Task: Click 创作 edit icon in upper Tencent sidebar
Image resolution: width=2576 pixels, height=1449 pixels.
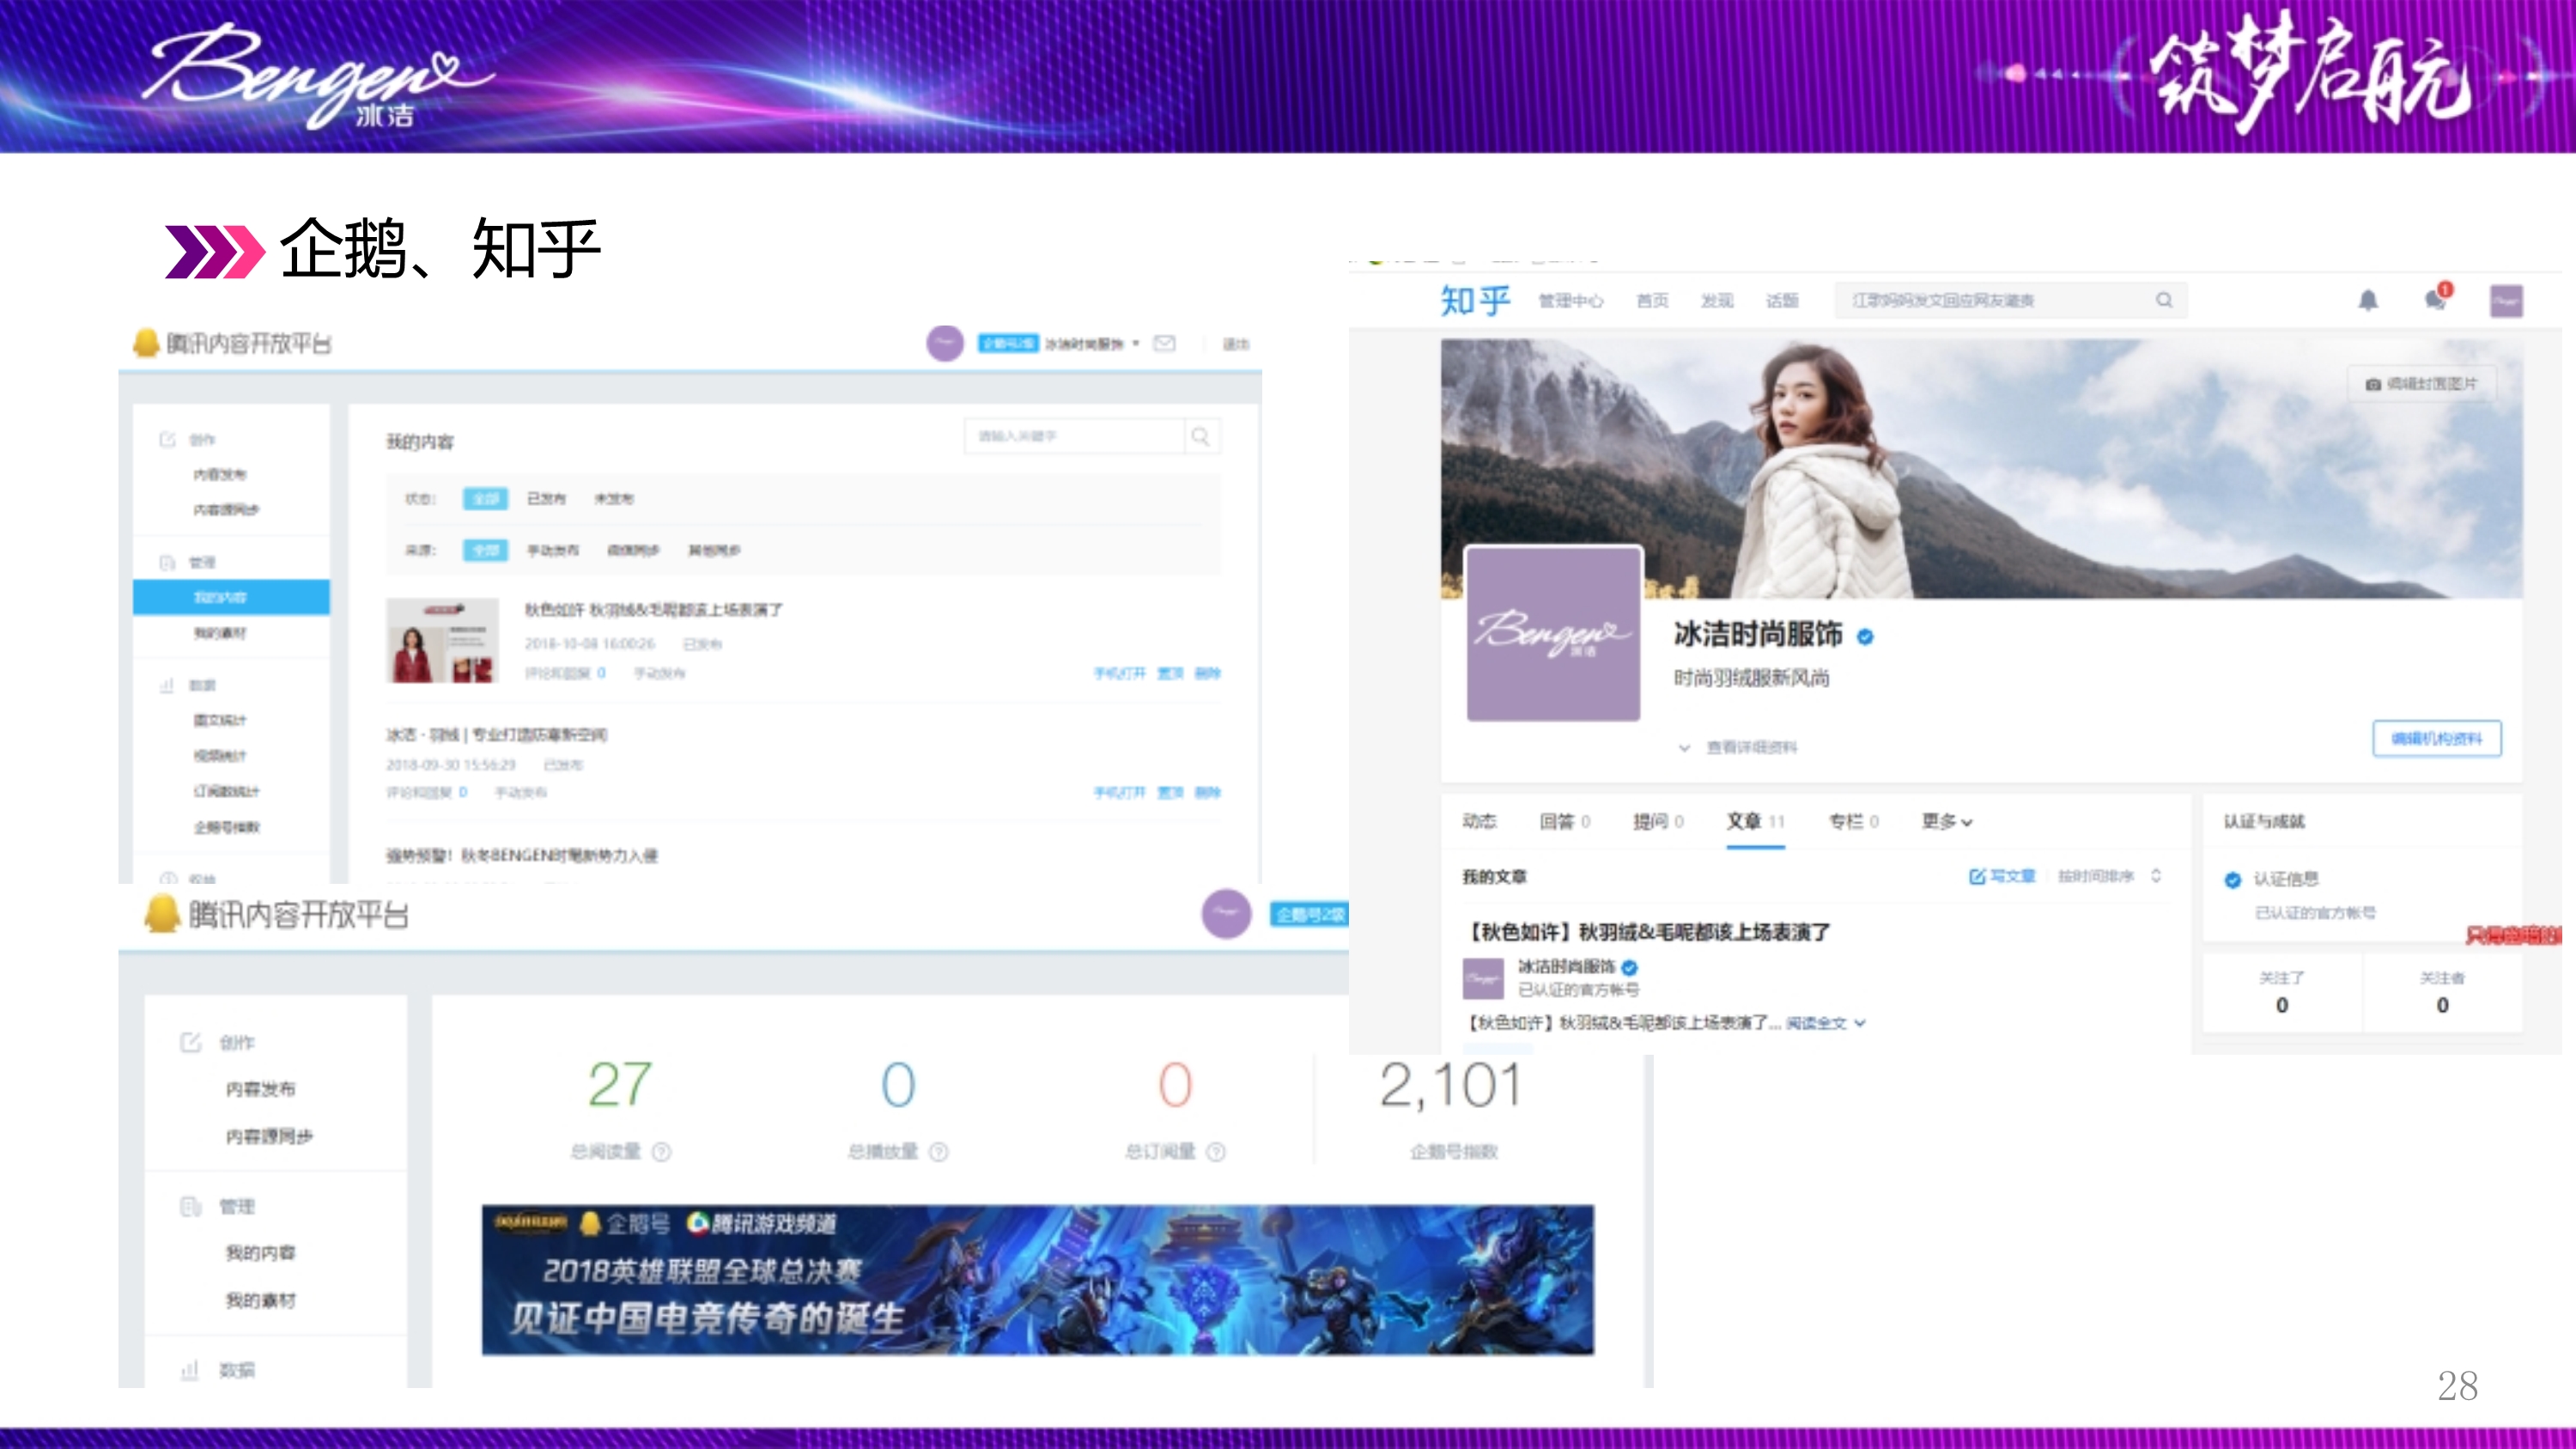Action: [x=167, y=439]
